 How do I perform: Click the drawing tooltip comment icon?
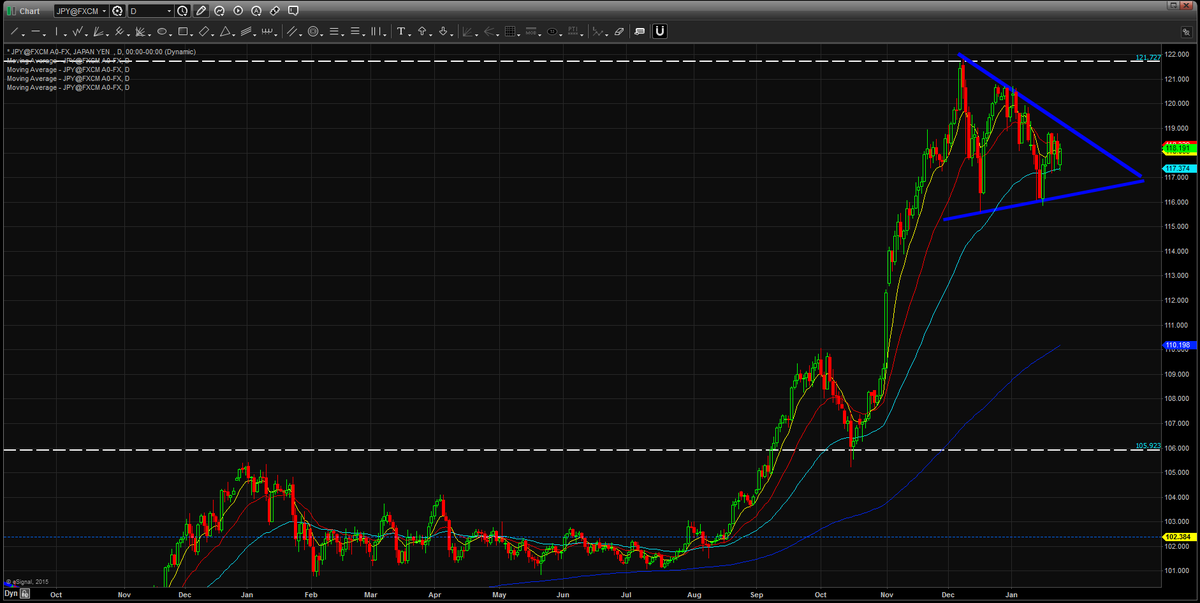coord(640,31)
